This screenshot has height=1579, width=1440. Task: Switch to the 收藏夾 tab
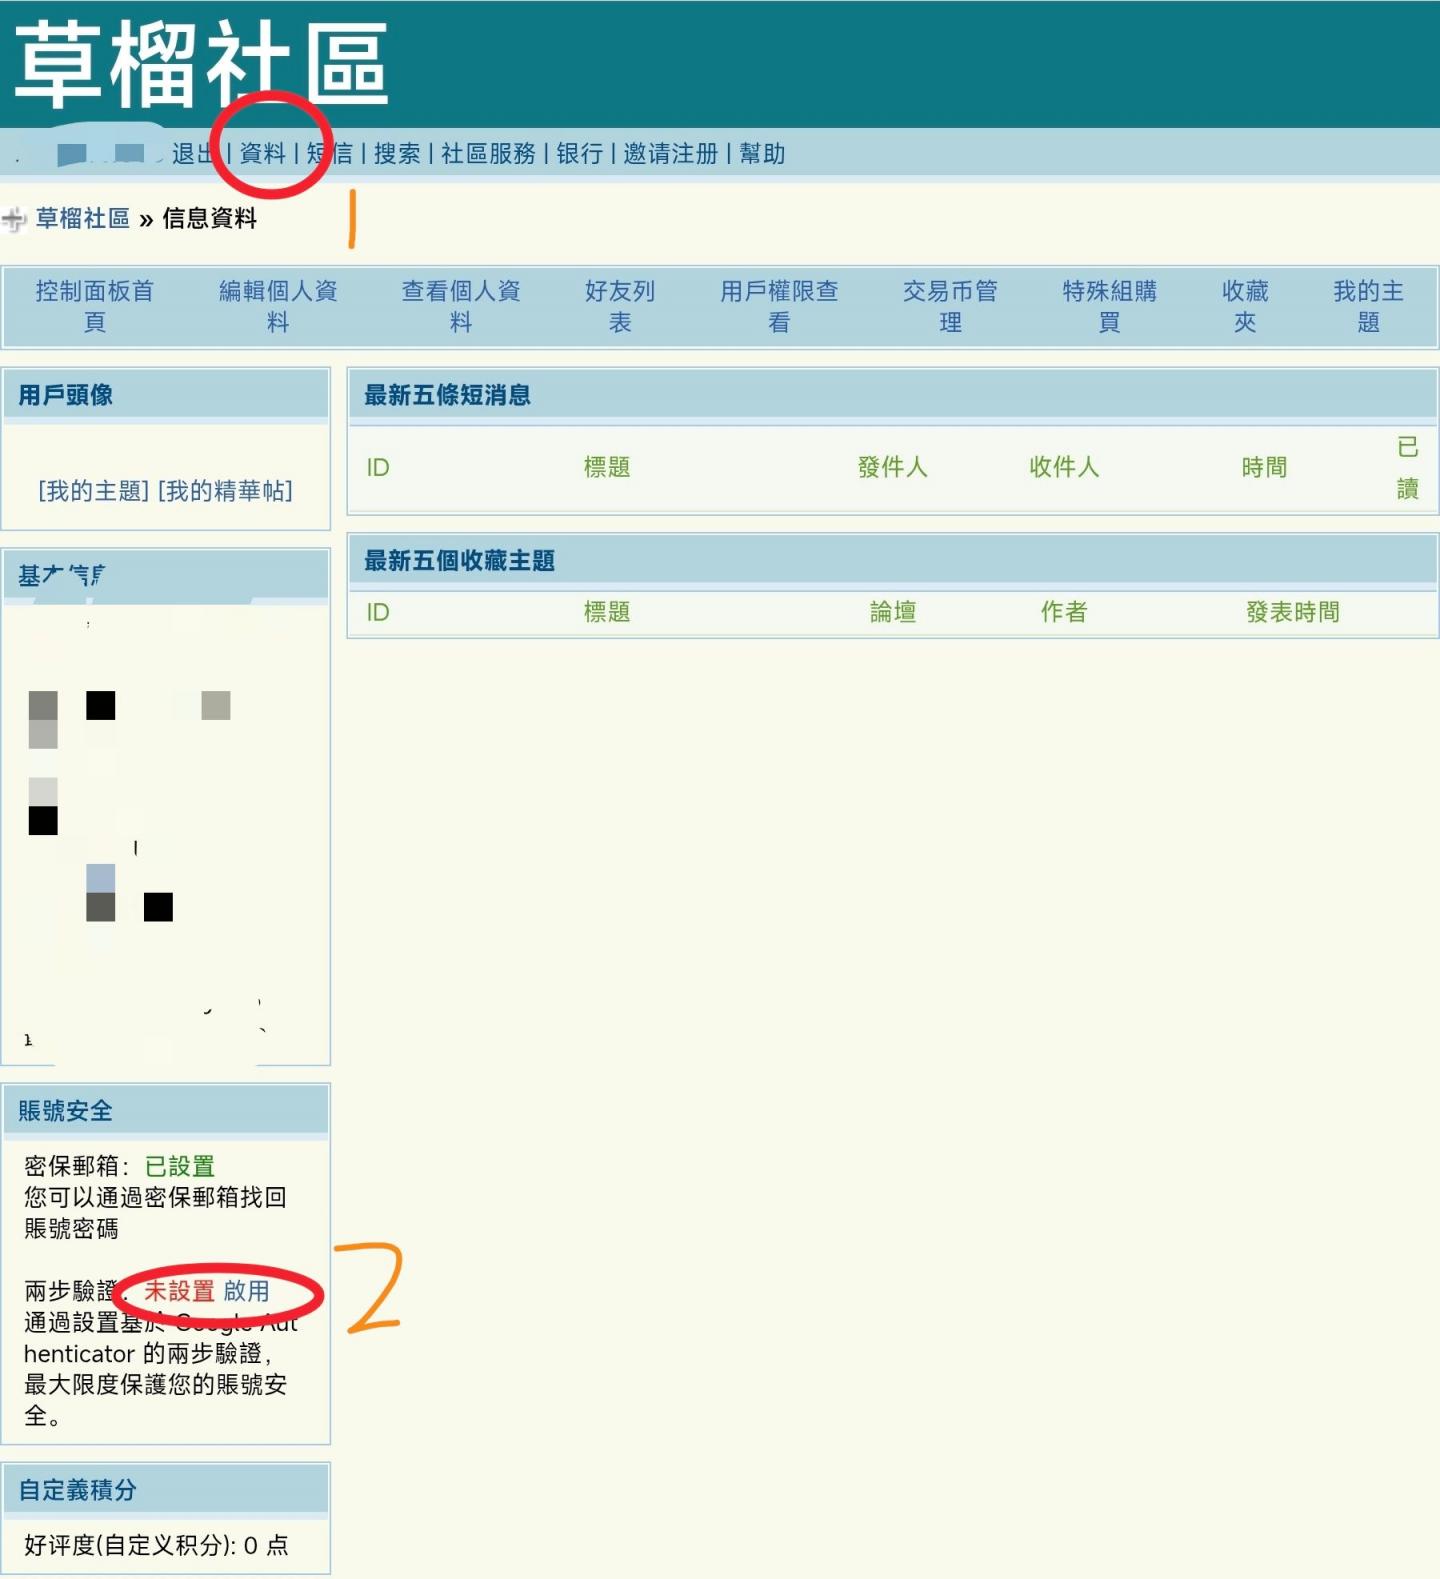(x=1245, y=306)
